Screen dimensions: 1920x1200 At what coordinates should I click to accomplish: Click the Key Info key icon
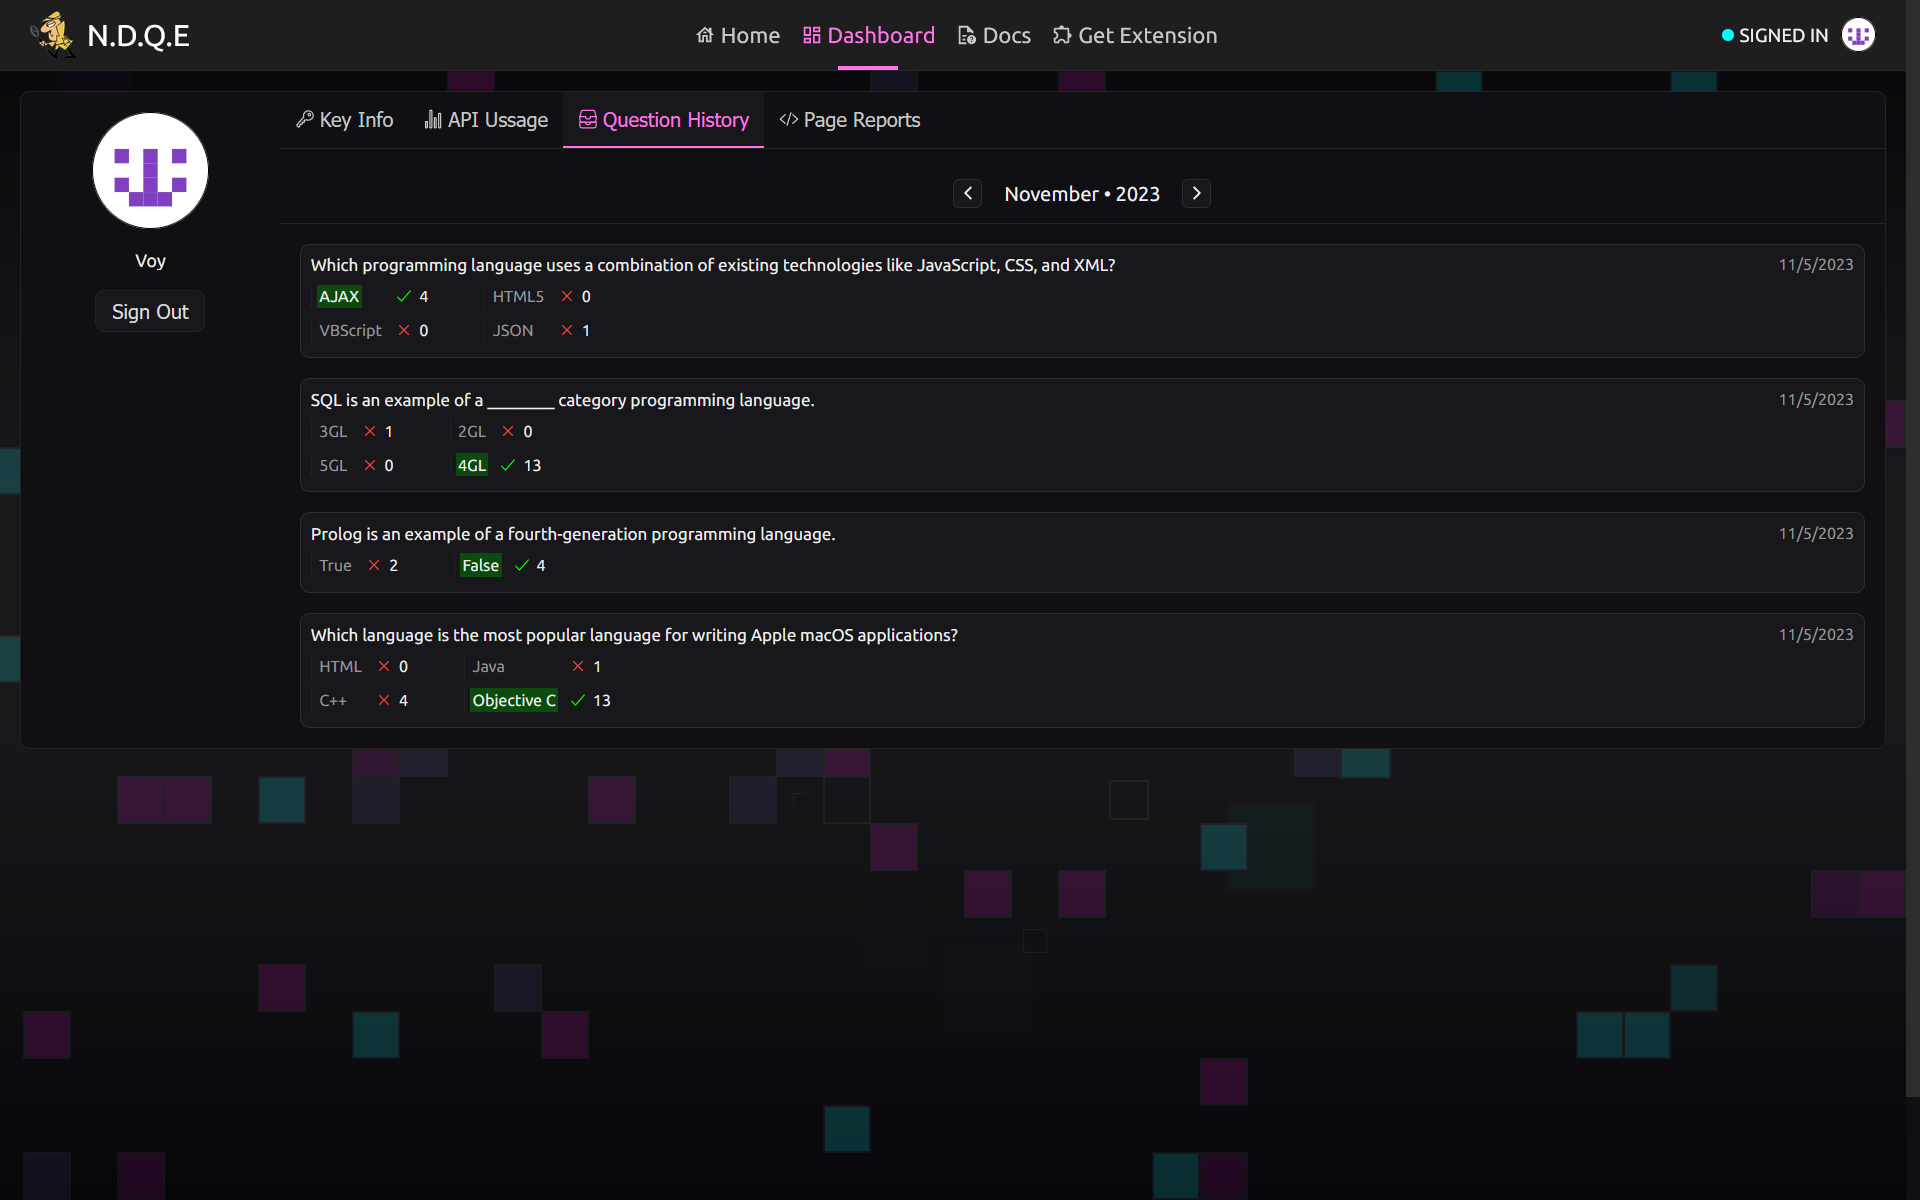click(x=305, y=120)
